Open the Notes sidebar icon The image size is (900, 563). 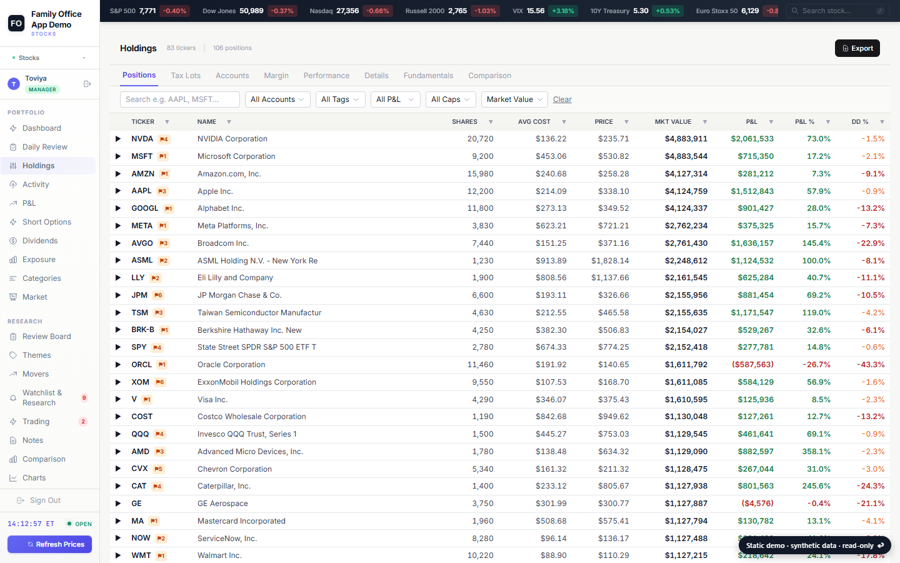point(13,440)
